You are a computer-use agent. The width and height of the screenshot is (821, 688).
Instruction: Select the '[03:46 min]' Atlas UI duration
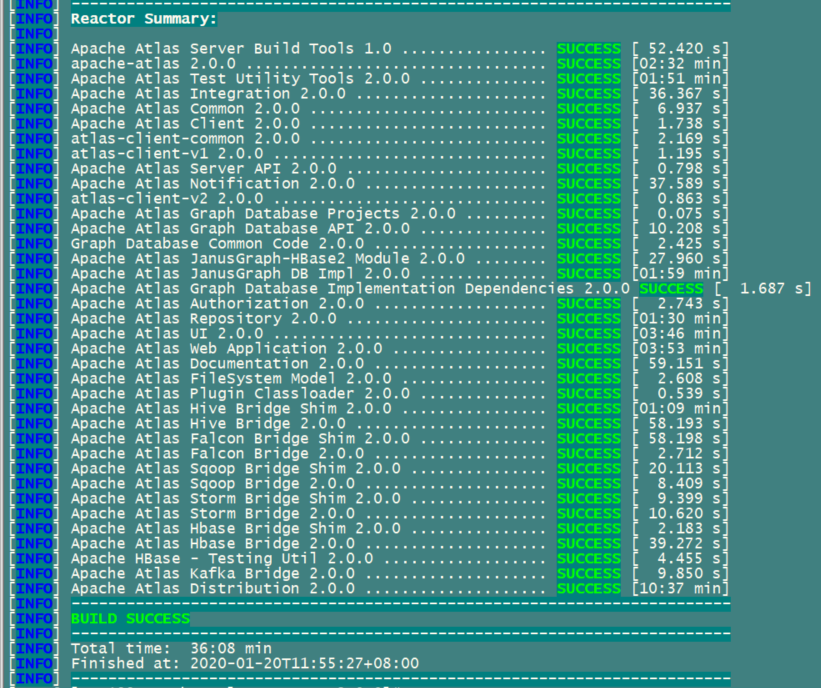point(680,334)
